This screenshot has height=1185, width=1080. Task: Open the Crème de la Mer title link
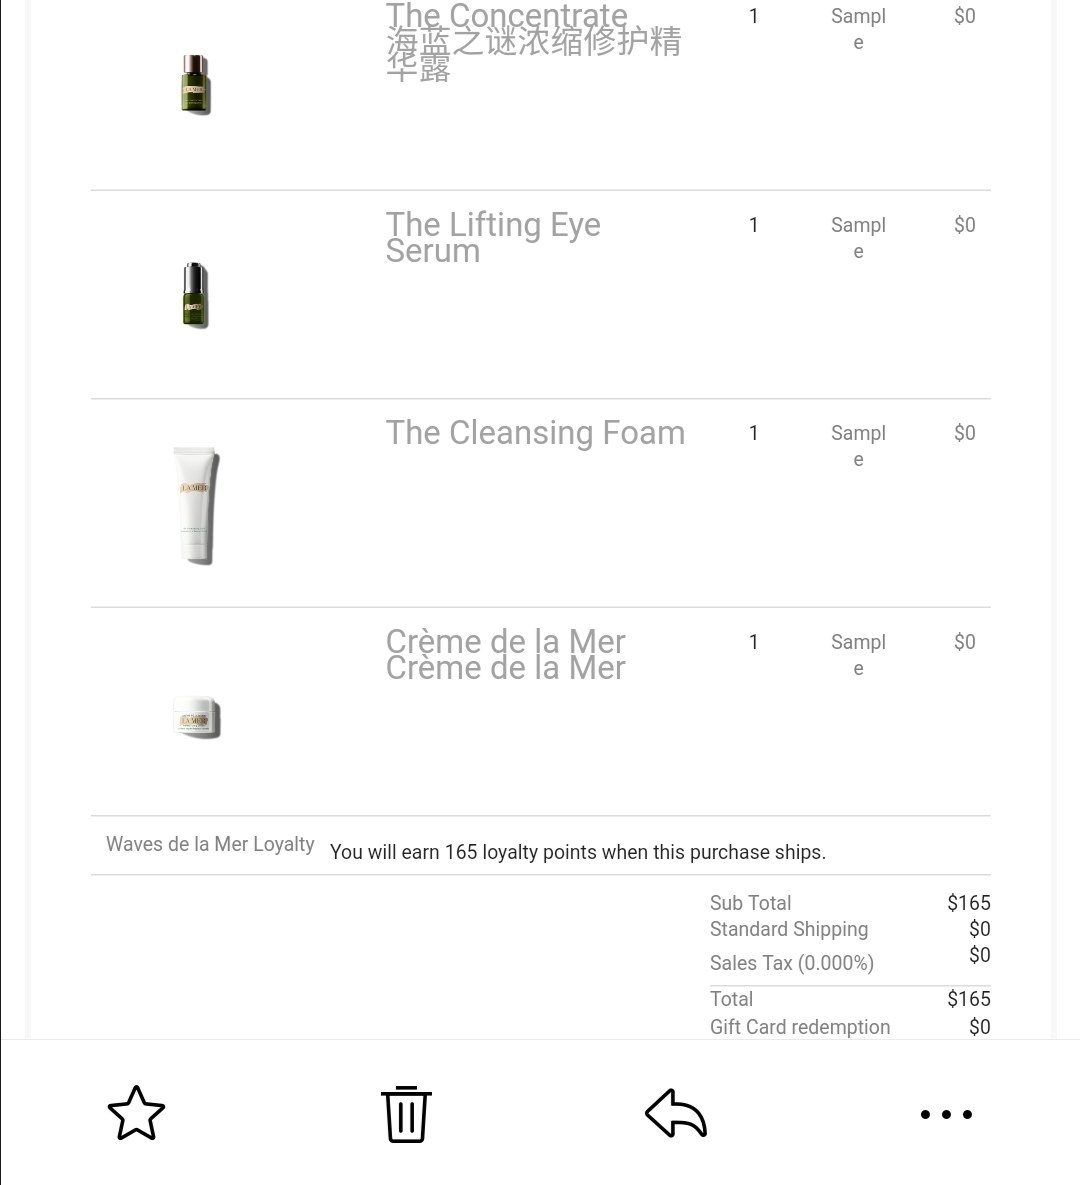tap(505, 654)
